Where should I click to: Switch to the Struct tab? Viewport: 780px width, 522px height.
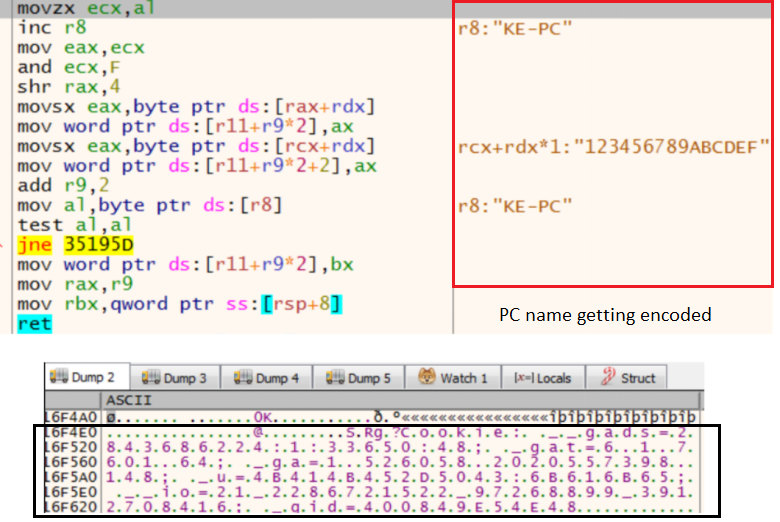pos(628,378)
